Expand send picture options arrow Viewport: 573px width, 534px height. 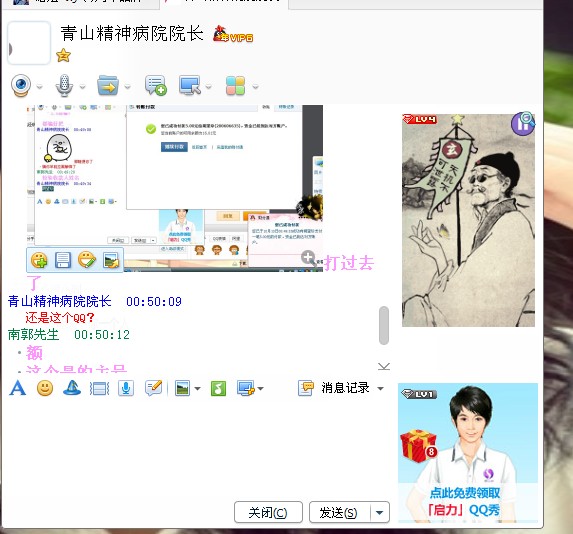click(197, 389)
